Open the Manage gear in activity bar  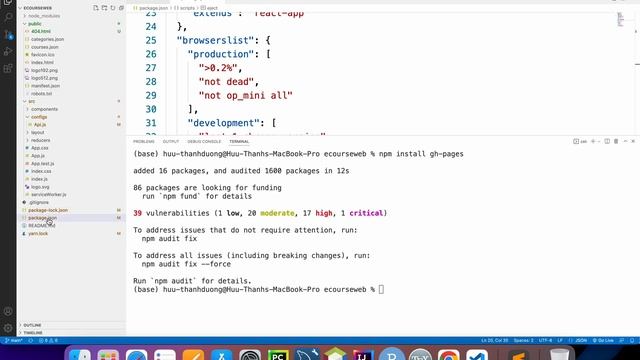click(x=8, y=328)
